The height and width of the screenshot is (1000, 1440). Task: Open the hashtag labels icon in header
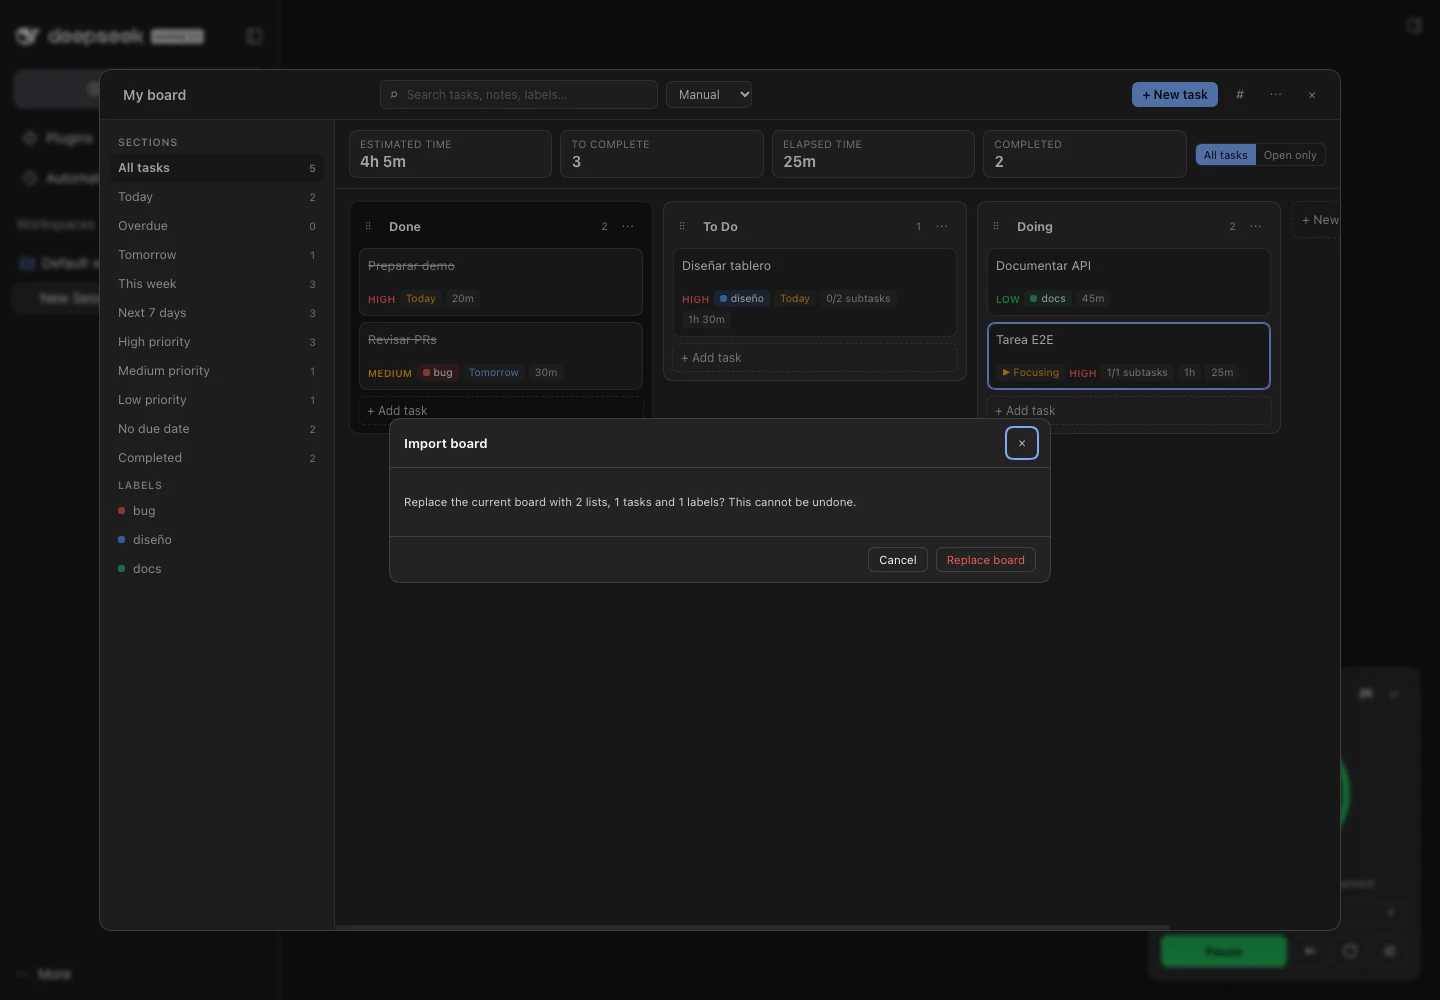click(x=1240, y=95)
